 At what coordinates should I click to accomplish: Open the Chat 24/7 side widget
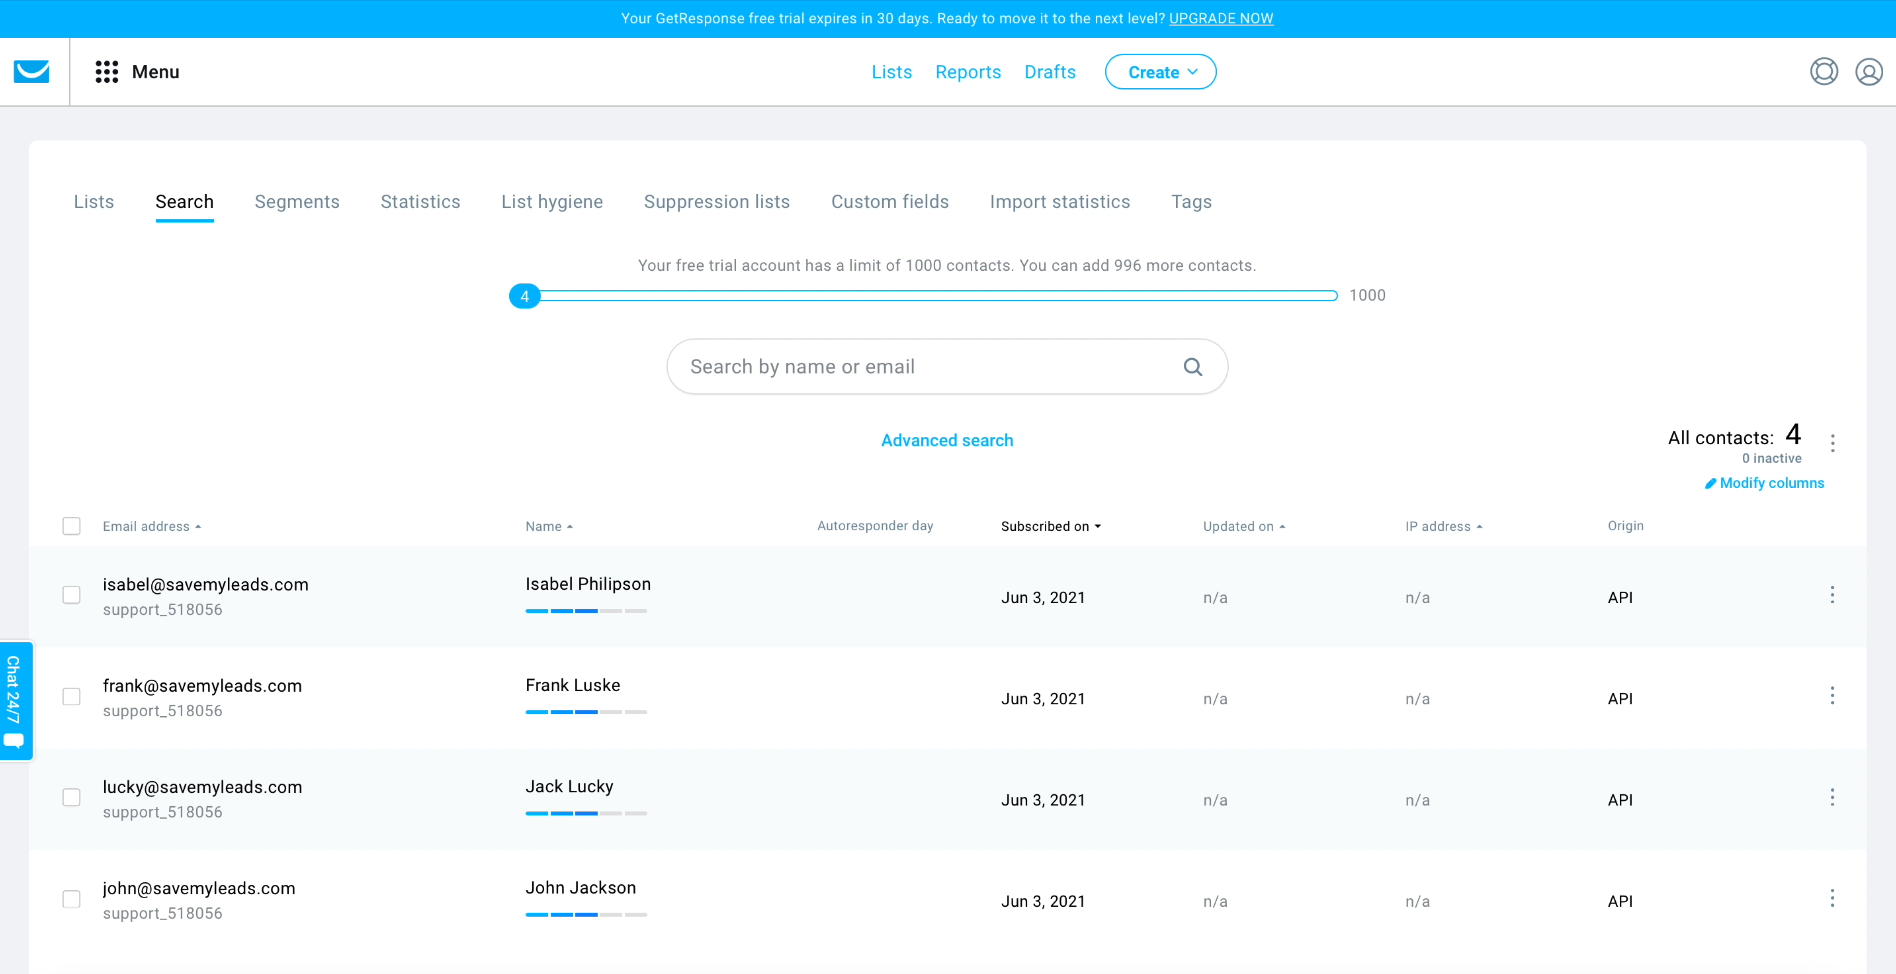tap(15, 701)
